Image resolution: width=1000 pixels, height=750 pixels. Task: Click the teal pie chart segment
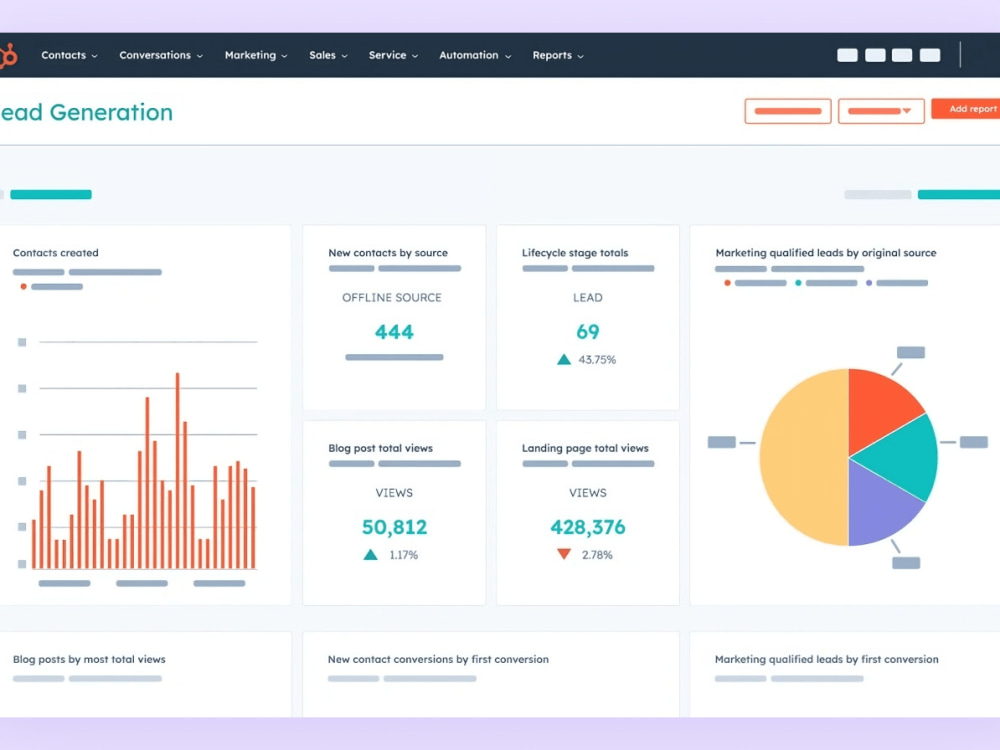[x=902, y=457]
